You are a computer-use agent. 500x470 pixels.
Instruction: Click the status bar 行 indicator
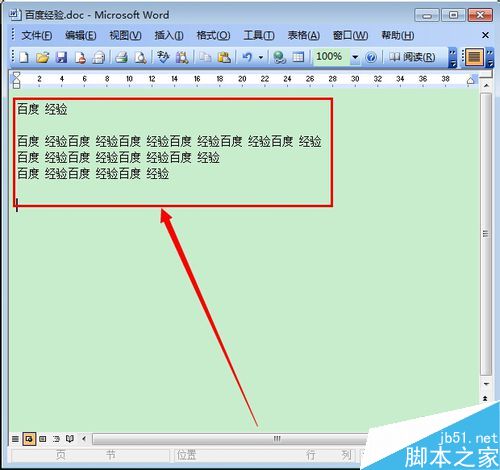pos(311,455)
